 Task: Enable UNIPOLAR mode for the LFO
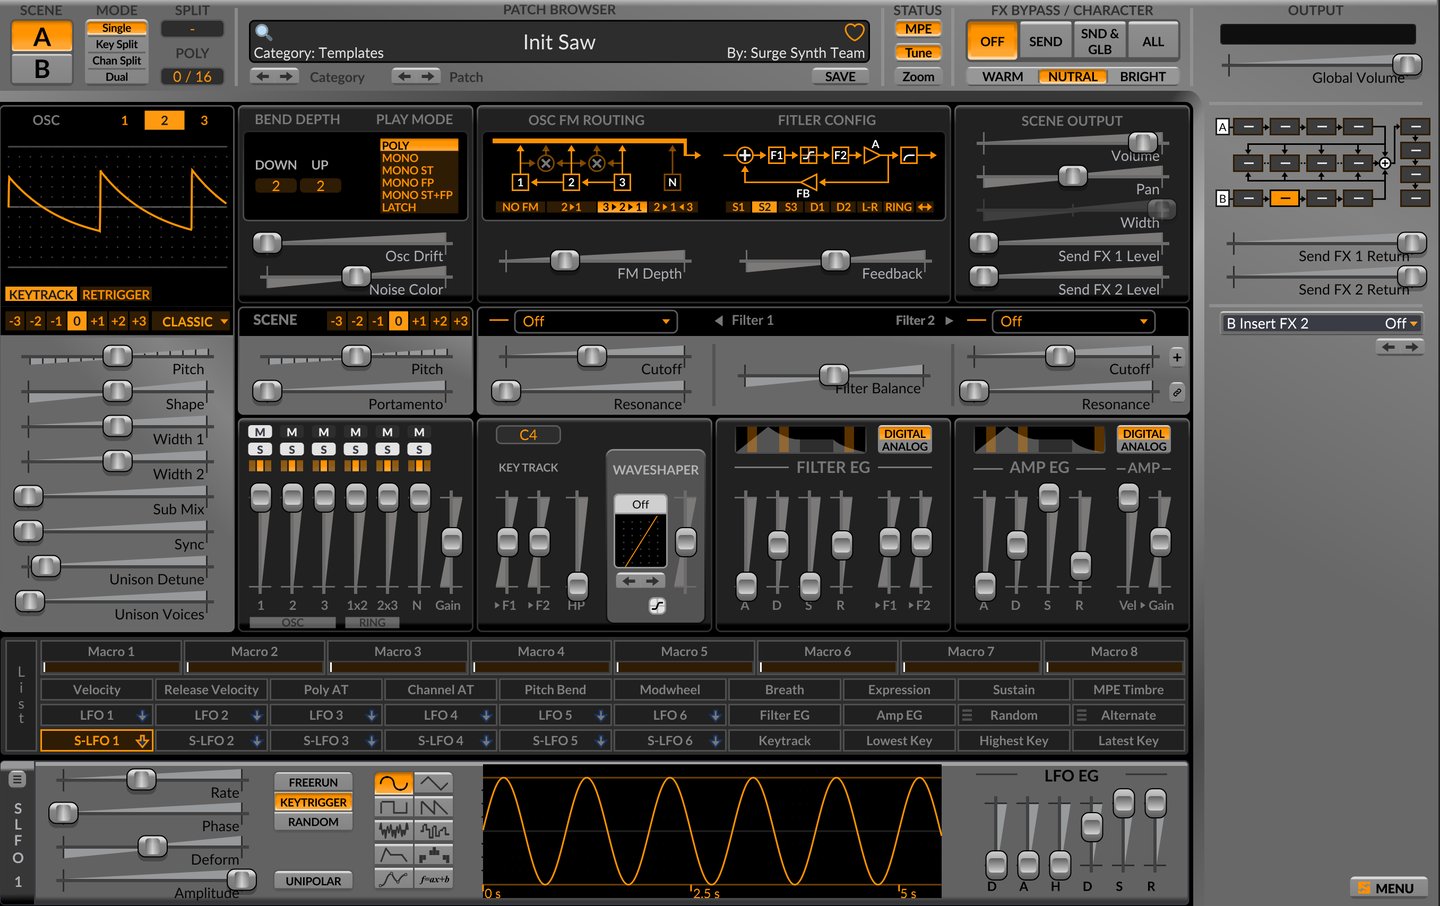pos(313,881)
